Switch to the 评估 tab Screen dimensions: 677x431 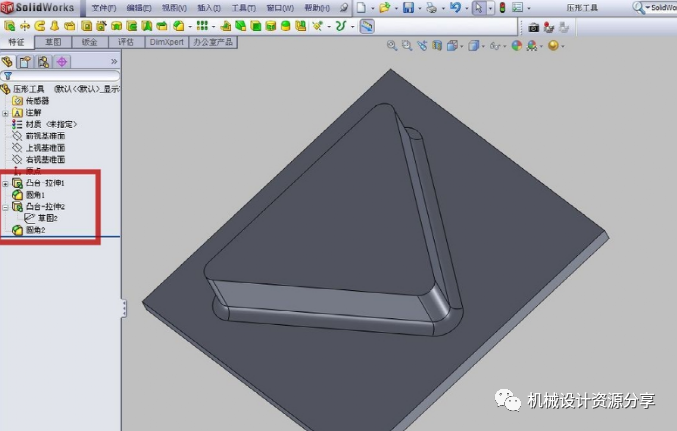[x=126, y=42]
